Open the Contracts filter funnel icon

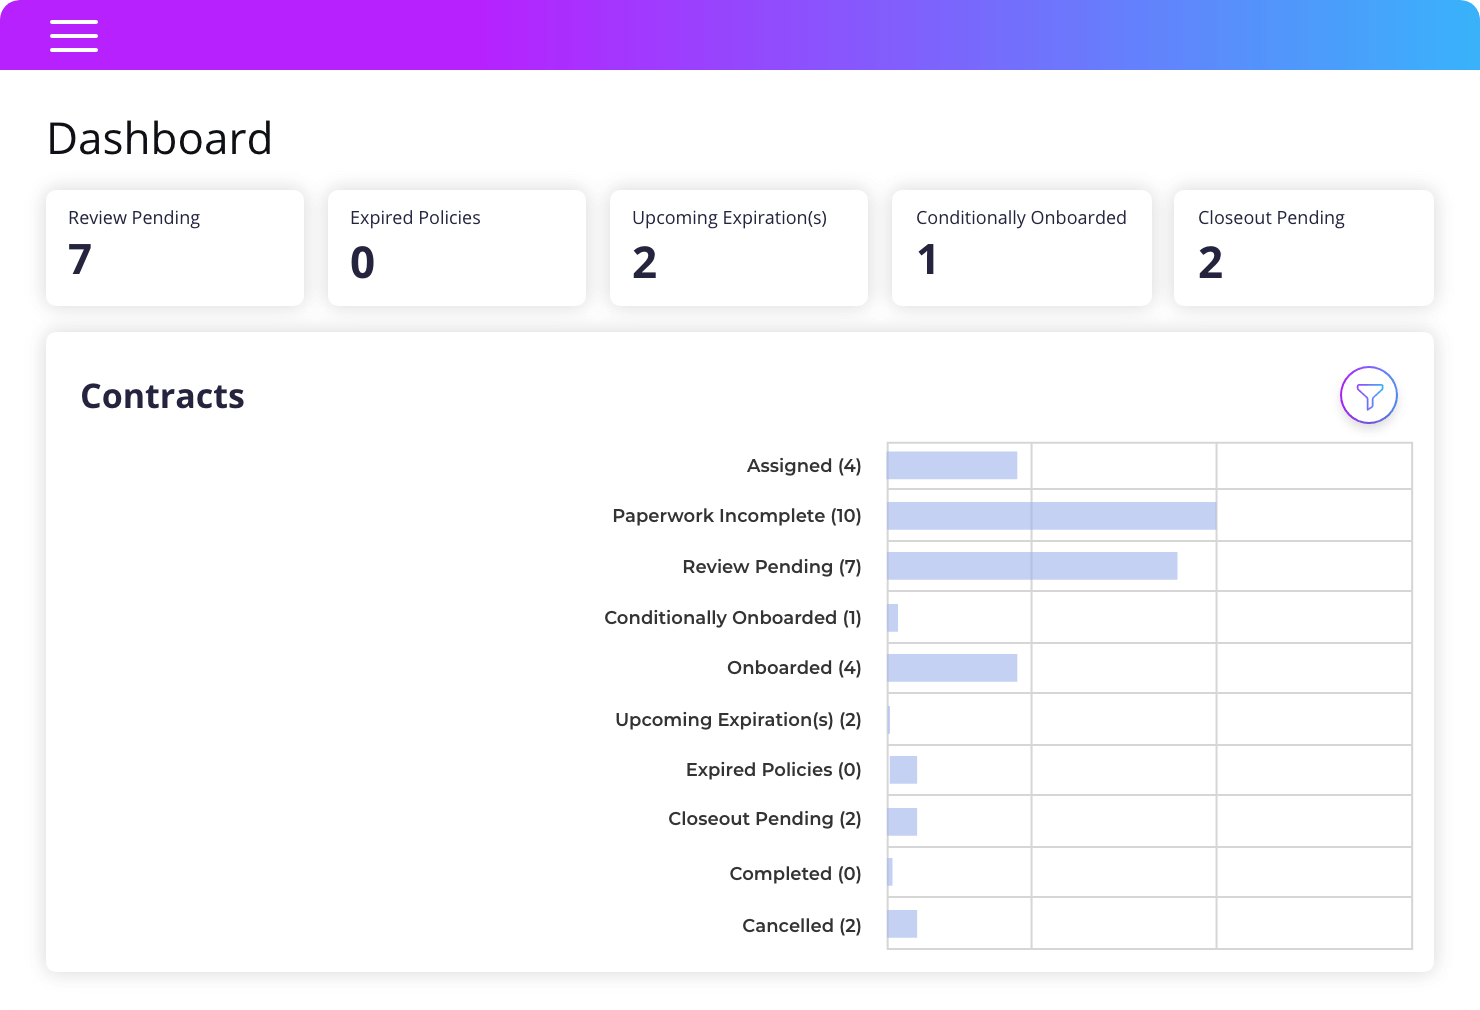coord(1369,395)
